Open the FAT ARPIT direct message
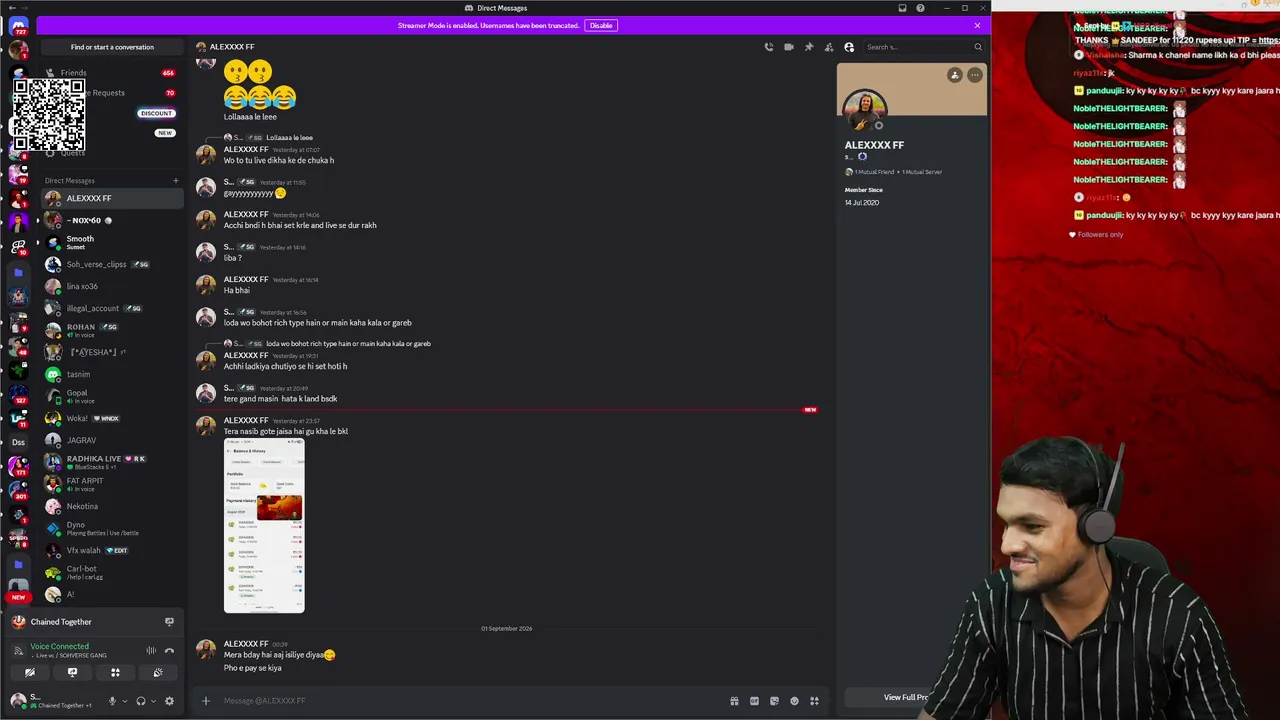 point(112,484)
